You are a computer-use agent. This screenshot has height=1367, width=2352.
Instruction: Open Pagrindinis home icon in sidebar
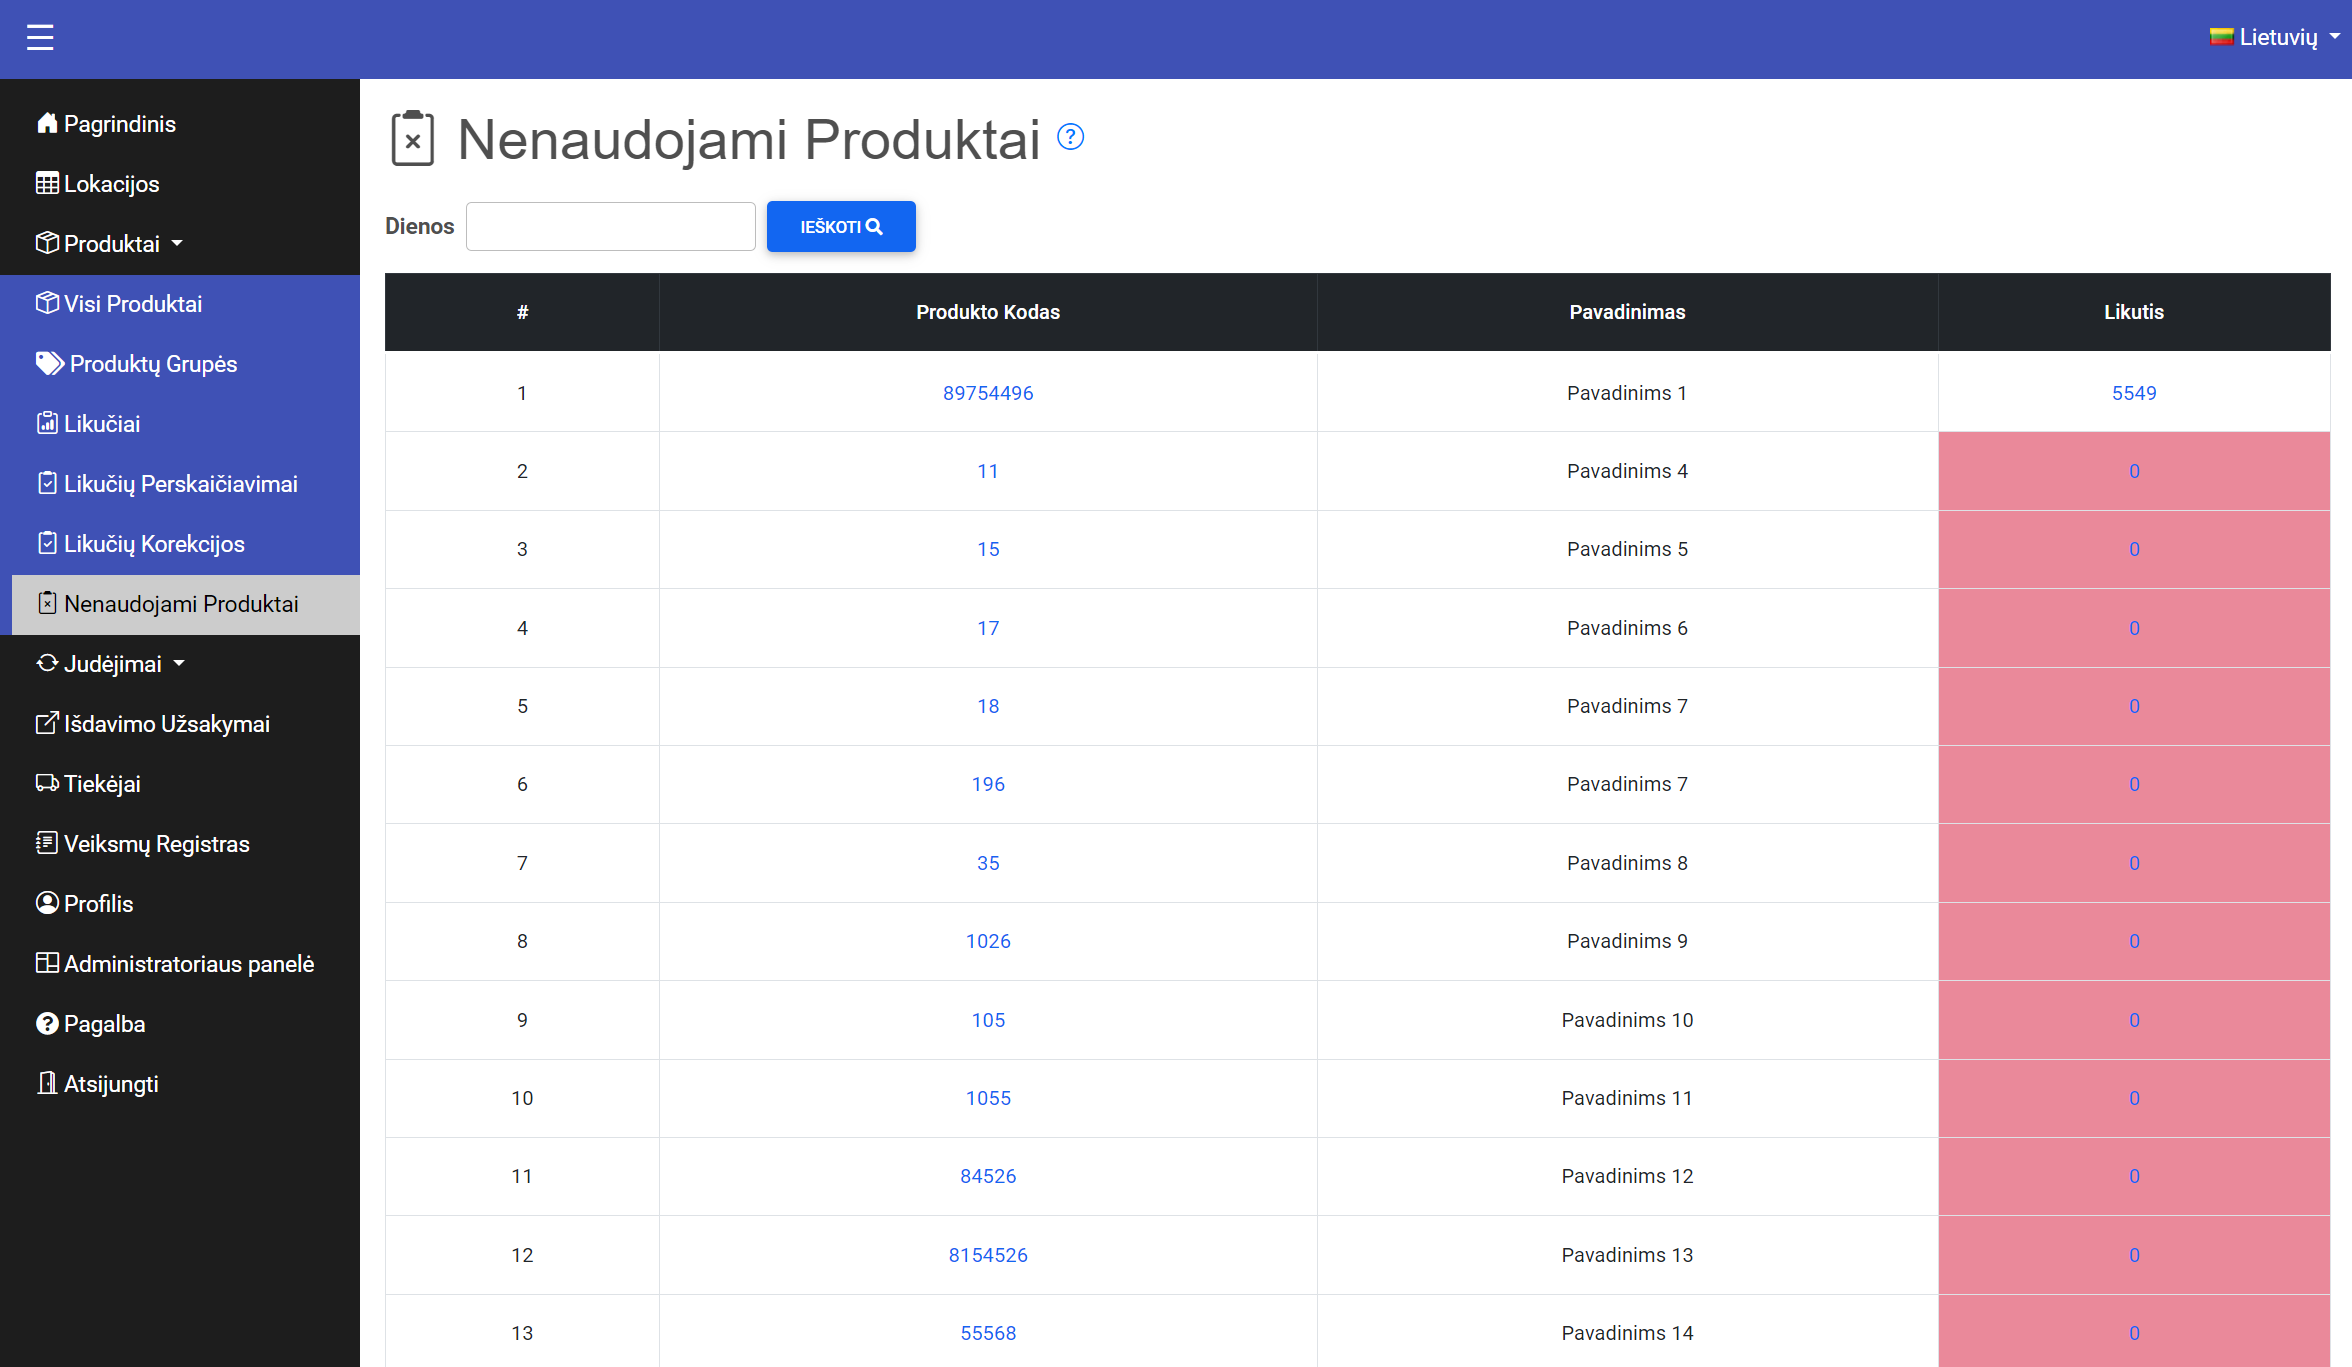(47, 123)
